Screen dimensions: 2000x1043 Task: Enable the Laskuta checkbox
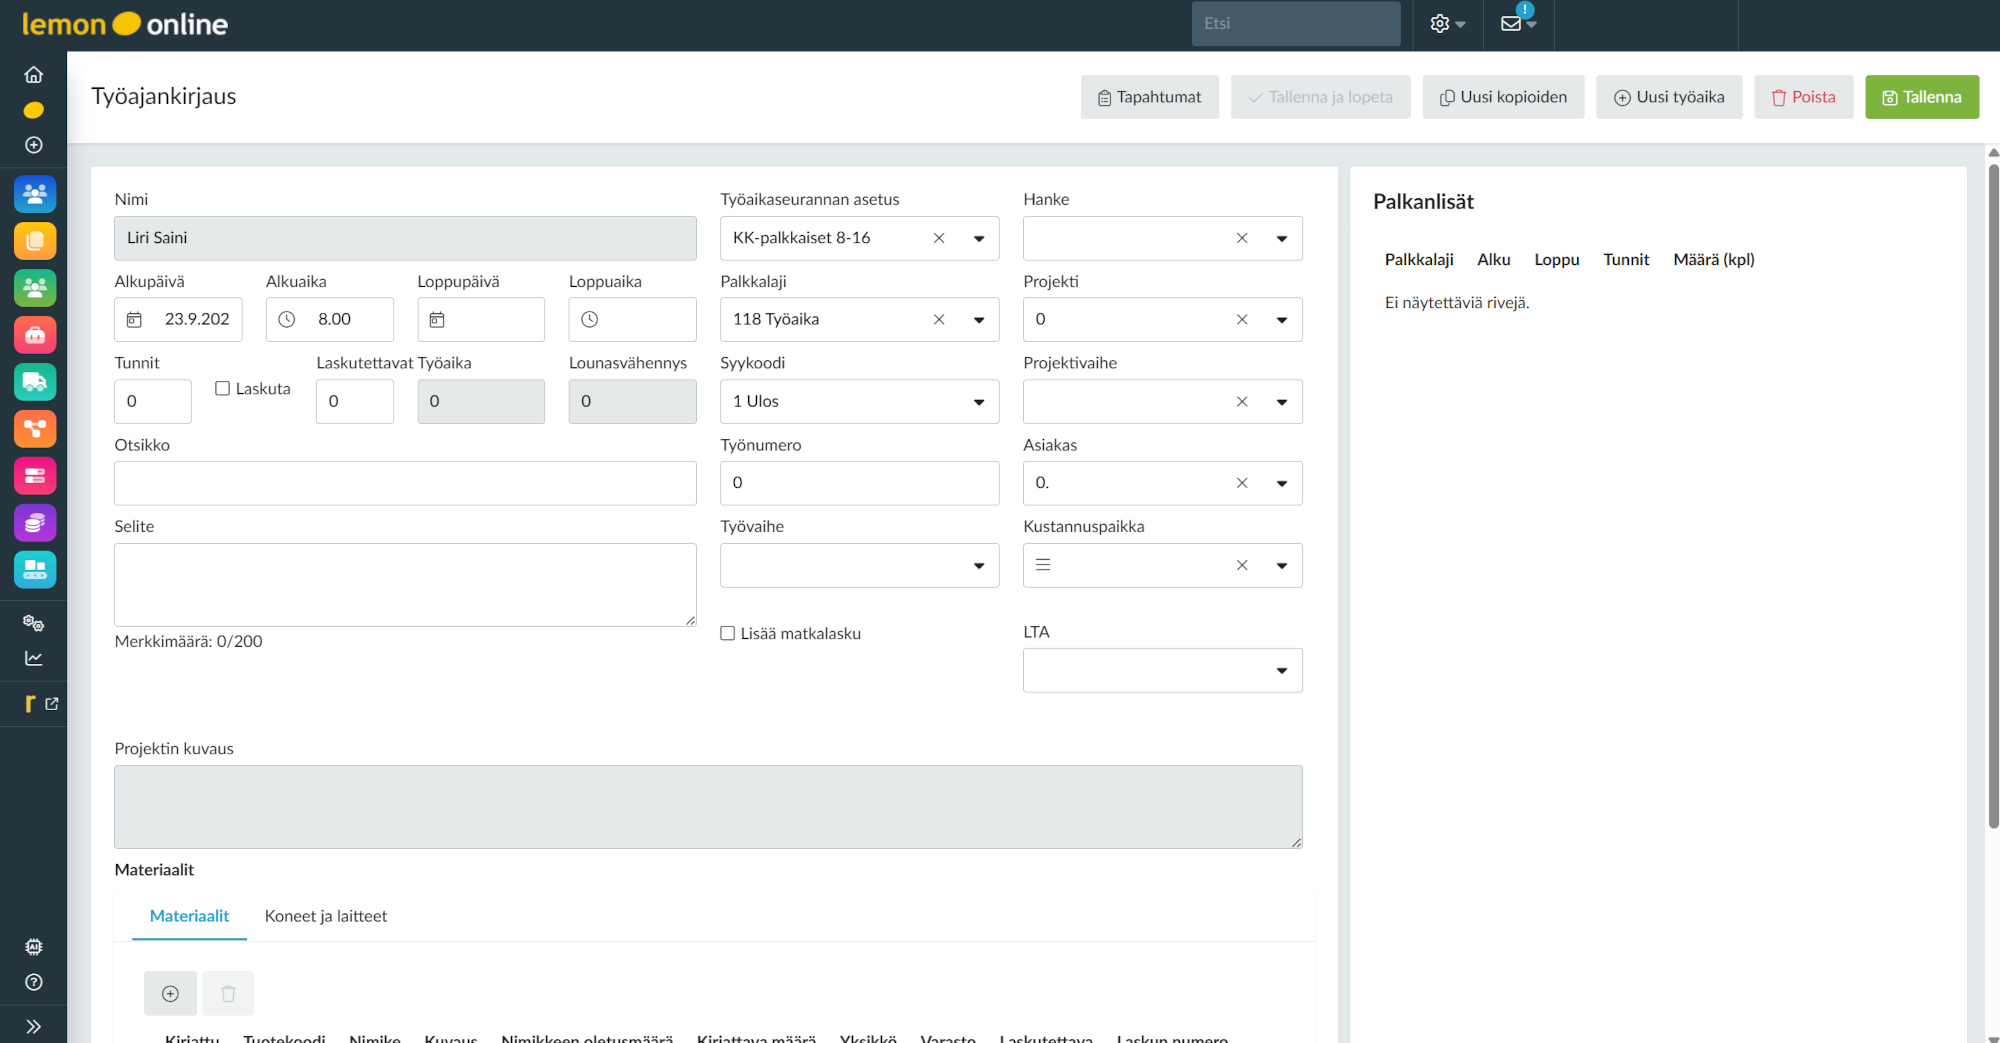tap(223, 388)
